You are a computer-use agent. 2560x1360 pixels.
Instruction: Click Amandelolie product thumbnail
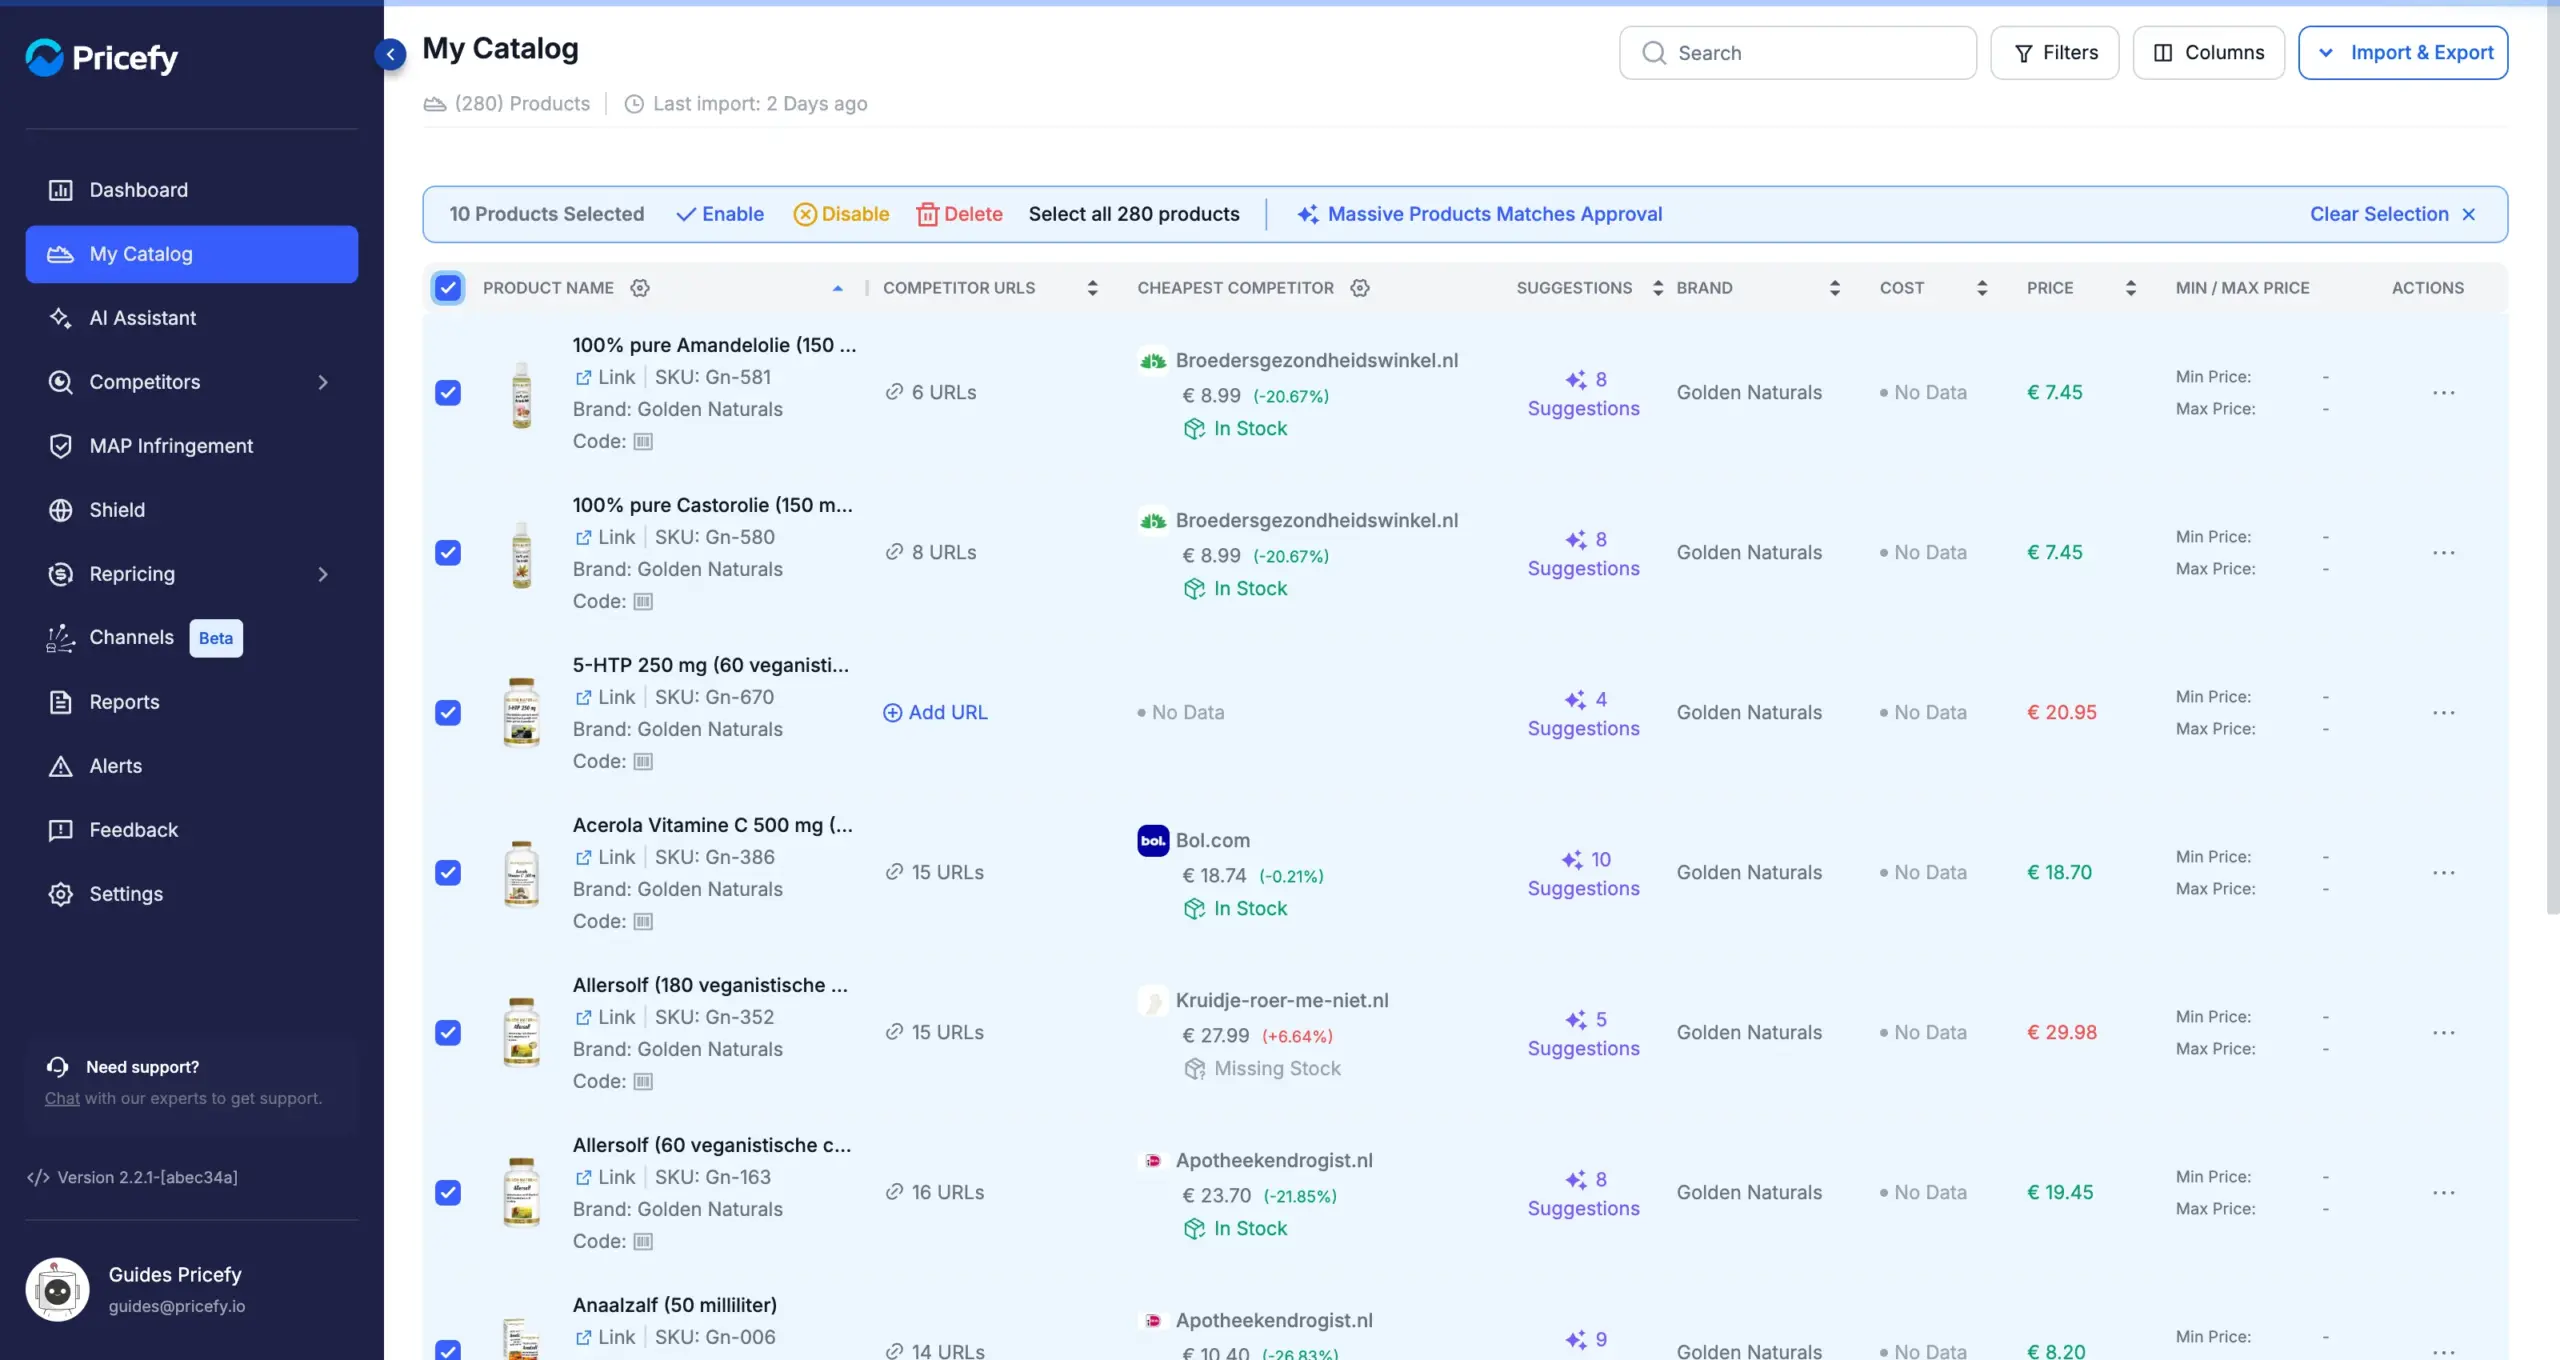pyautogui.click(x=521, y=394)
